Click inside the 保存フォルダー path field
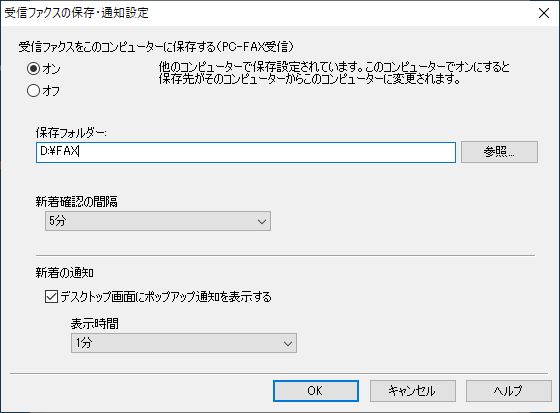This screenshot has height=413, width=560. click(x=246, y=153)
